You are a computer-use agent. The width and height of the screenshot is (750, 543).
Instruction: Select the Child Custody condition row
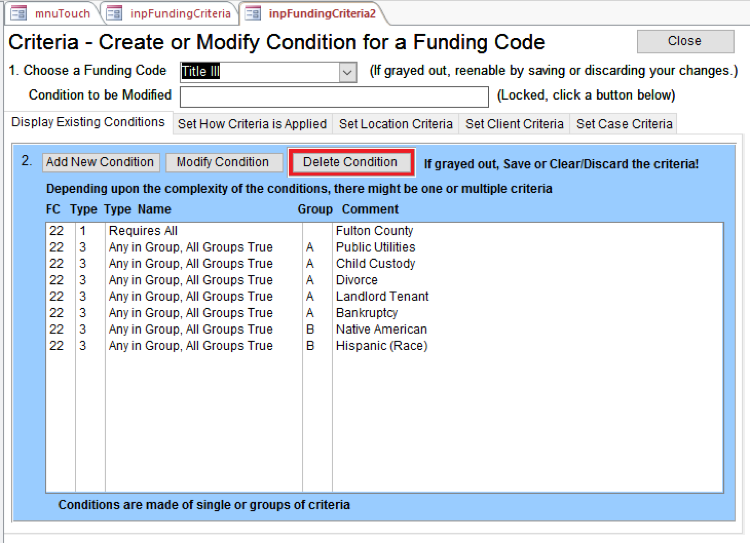point(375,264)
